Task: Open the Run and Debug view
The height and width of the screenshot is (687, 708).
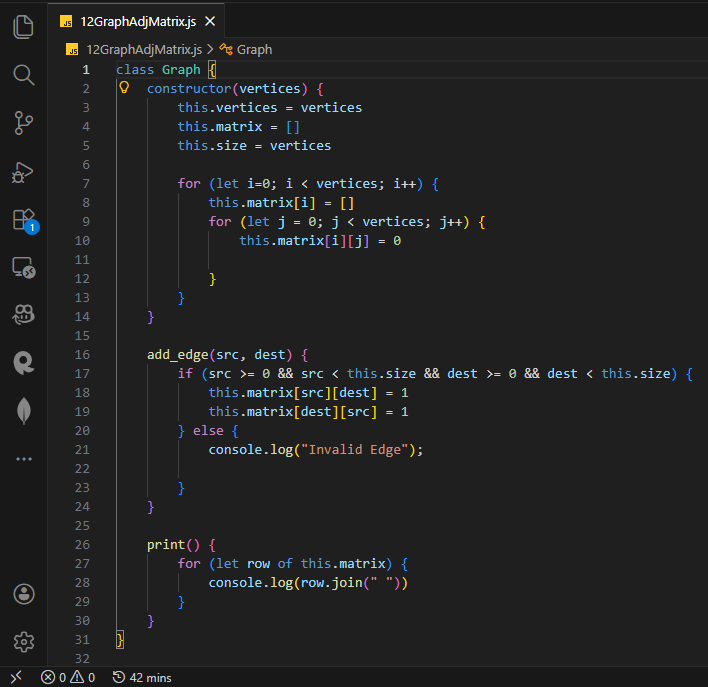Action: tap(23, 172)
